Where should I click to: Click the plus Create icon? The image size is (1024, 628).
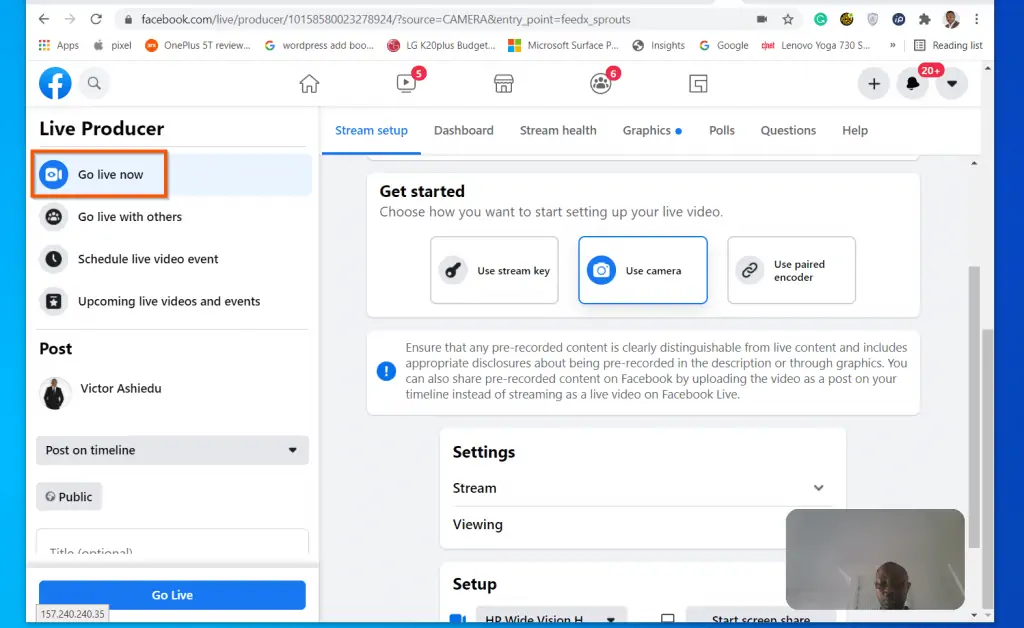coord(874,84)
